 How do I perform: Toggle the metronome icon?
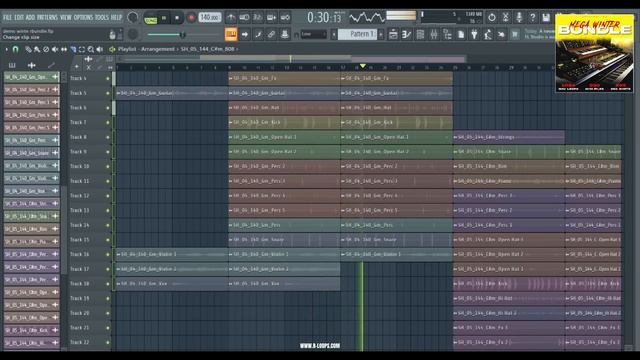(x=231, y=18)
